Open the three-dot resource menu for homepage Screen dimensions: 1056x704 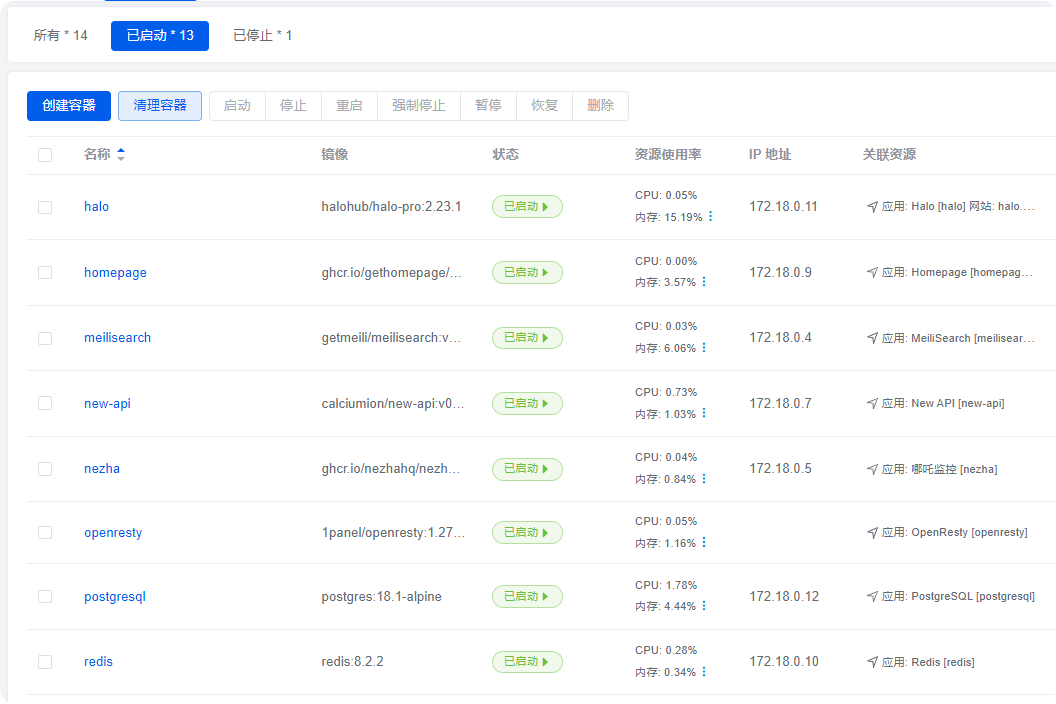pos(704,282)
